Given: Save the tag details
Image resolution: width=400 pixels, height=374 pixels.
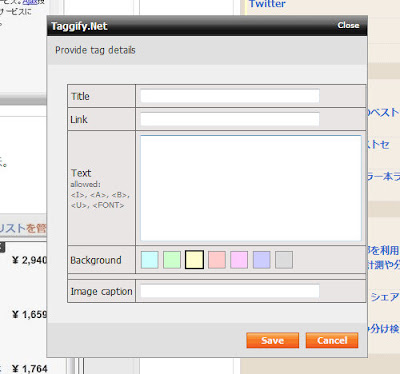Looking at the screenshot, I should (x=273, y=340).
